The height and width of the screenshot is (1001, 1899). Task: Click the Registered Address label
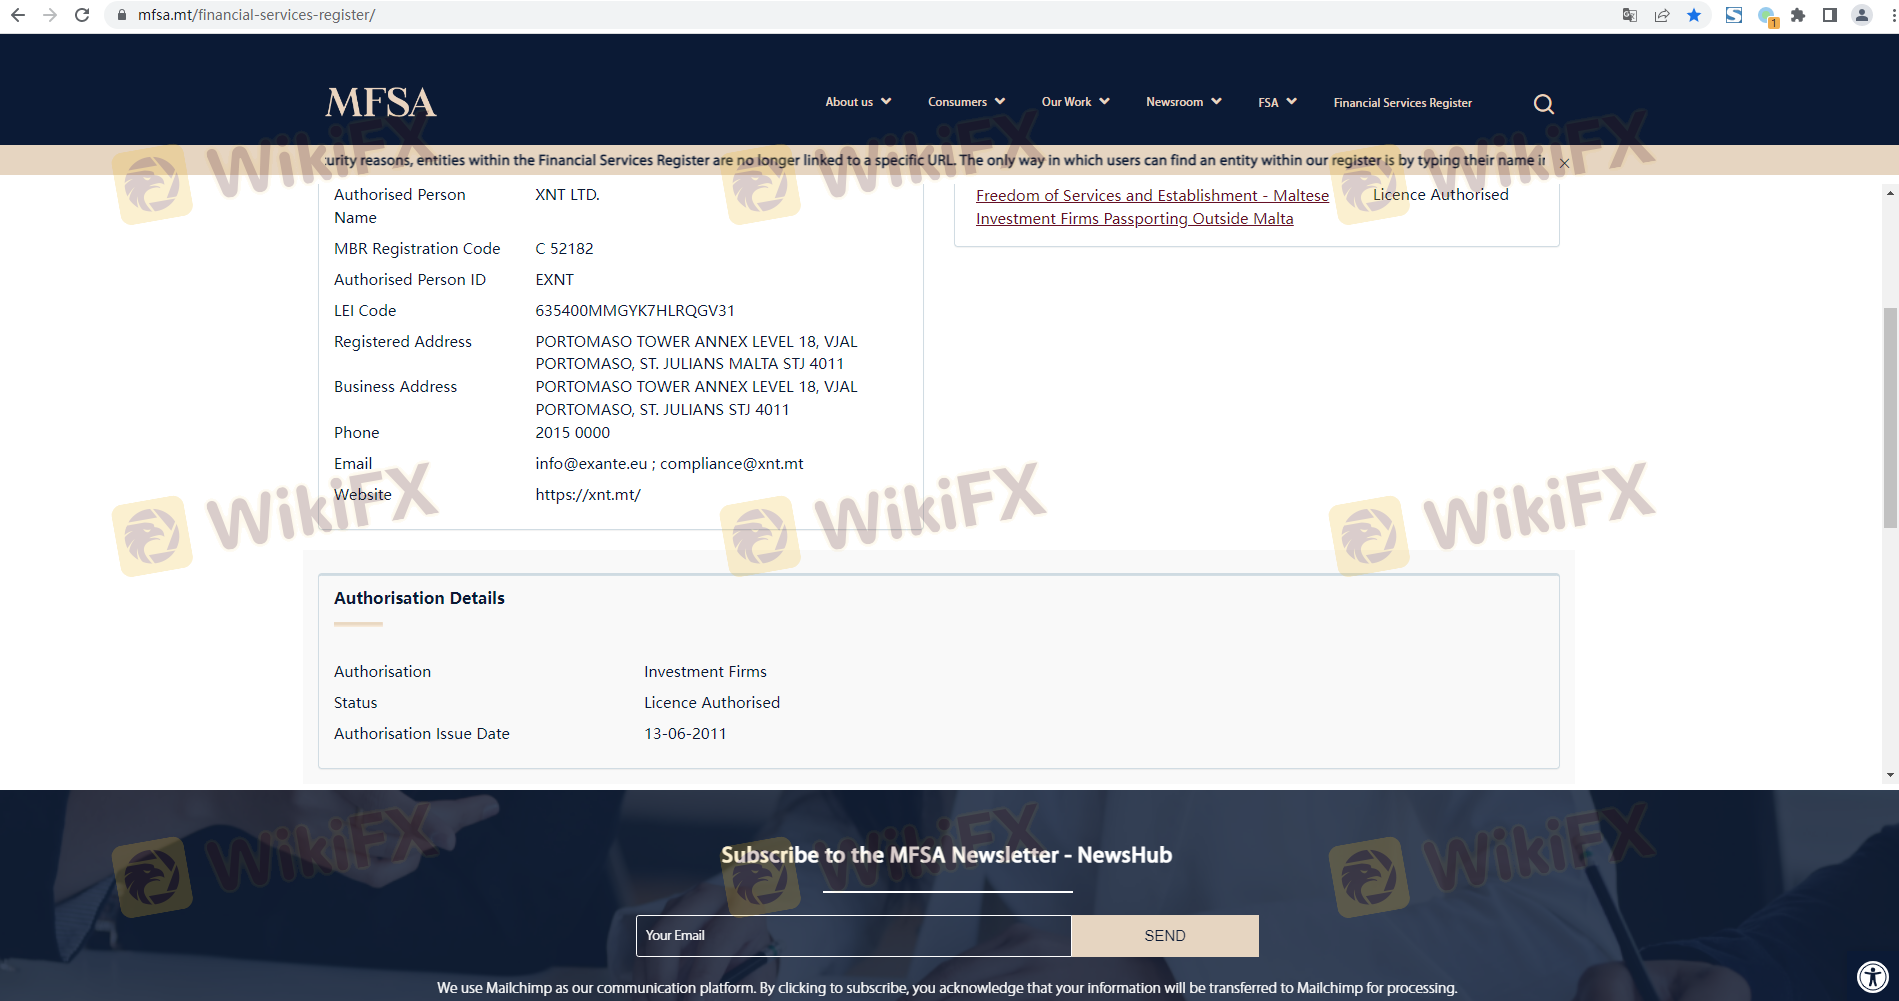[x=403, y=342]
